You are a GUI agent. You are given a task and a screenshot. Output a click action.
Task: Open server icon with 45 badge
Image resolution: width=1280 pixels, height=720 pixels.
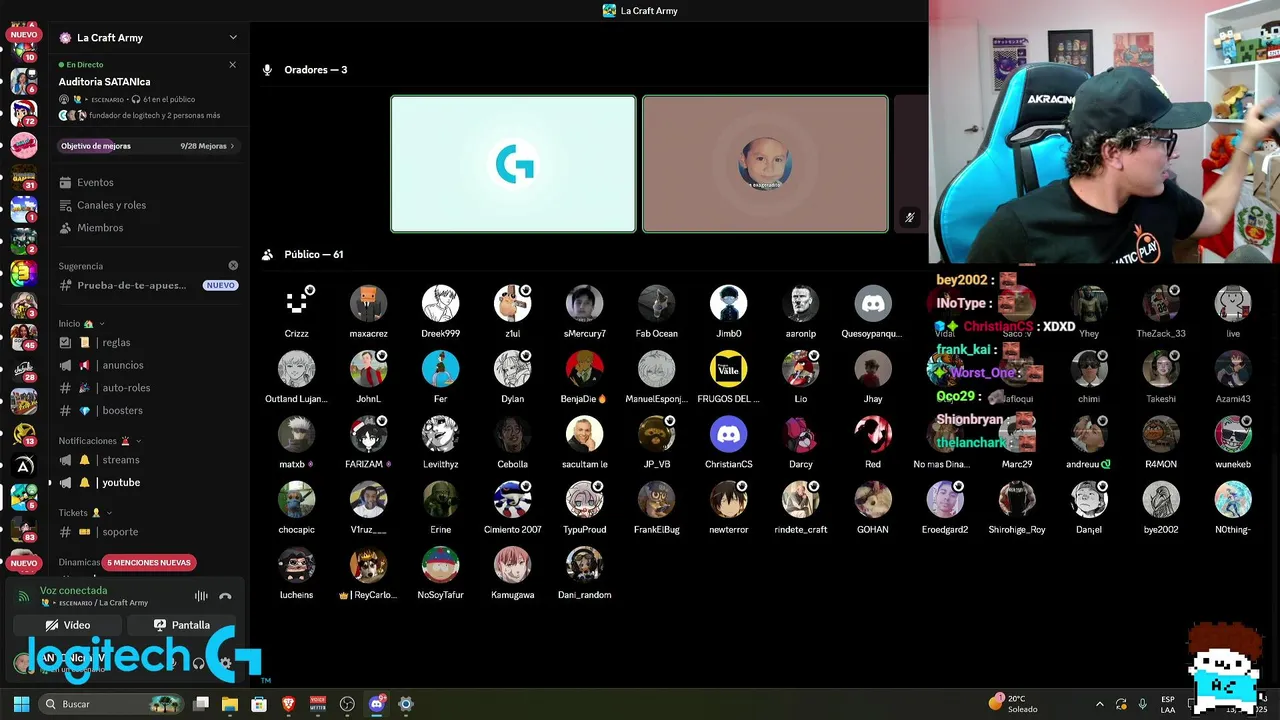point(24,337)
